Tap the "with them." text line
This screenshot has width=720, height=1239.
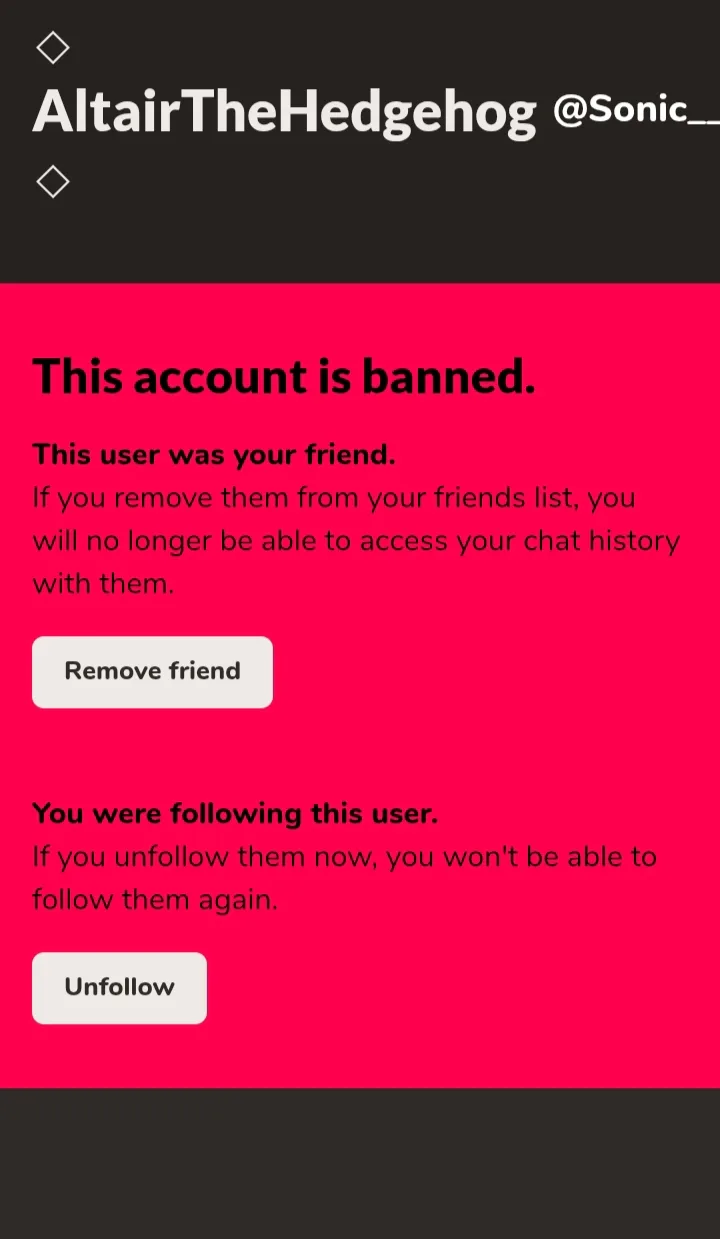coord(103,584)
